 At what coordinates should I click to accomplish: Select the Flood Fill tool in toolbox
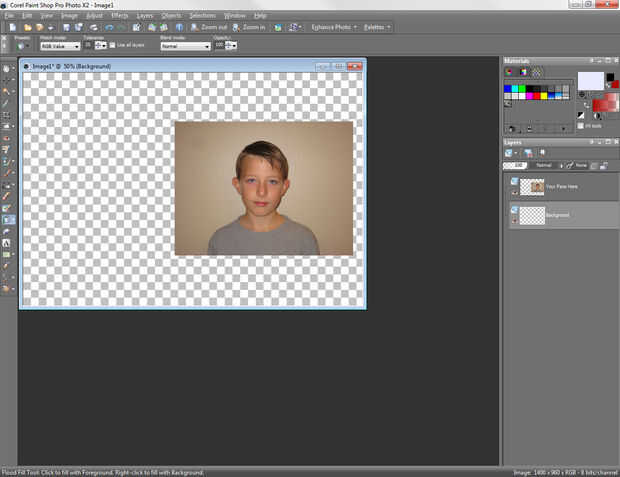click(8, 219)
